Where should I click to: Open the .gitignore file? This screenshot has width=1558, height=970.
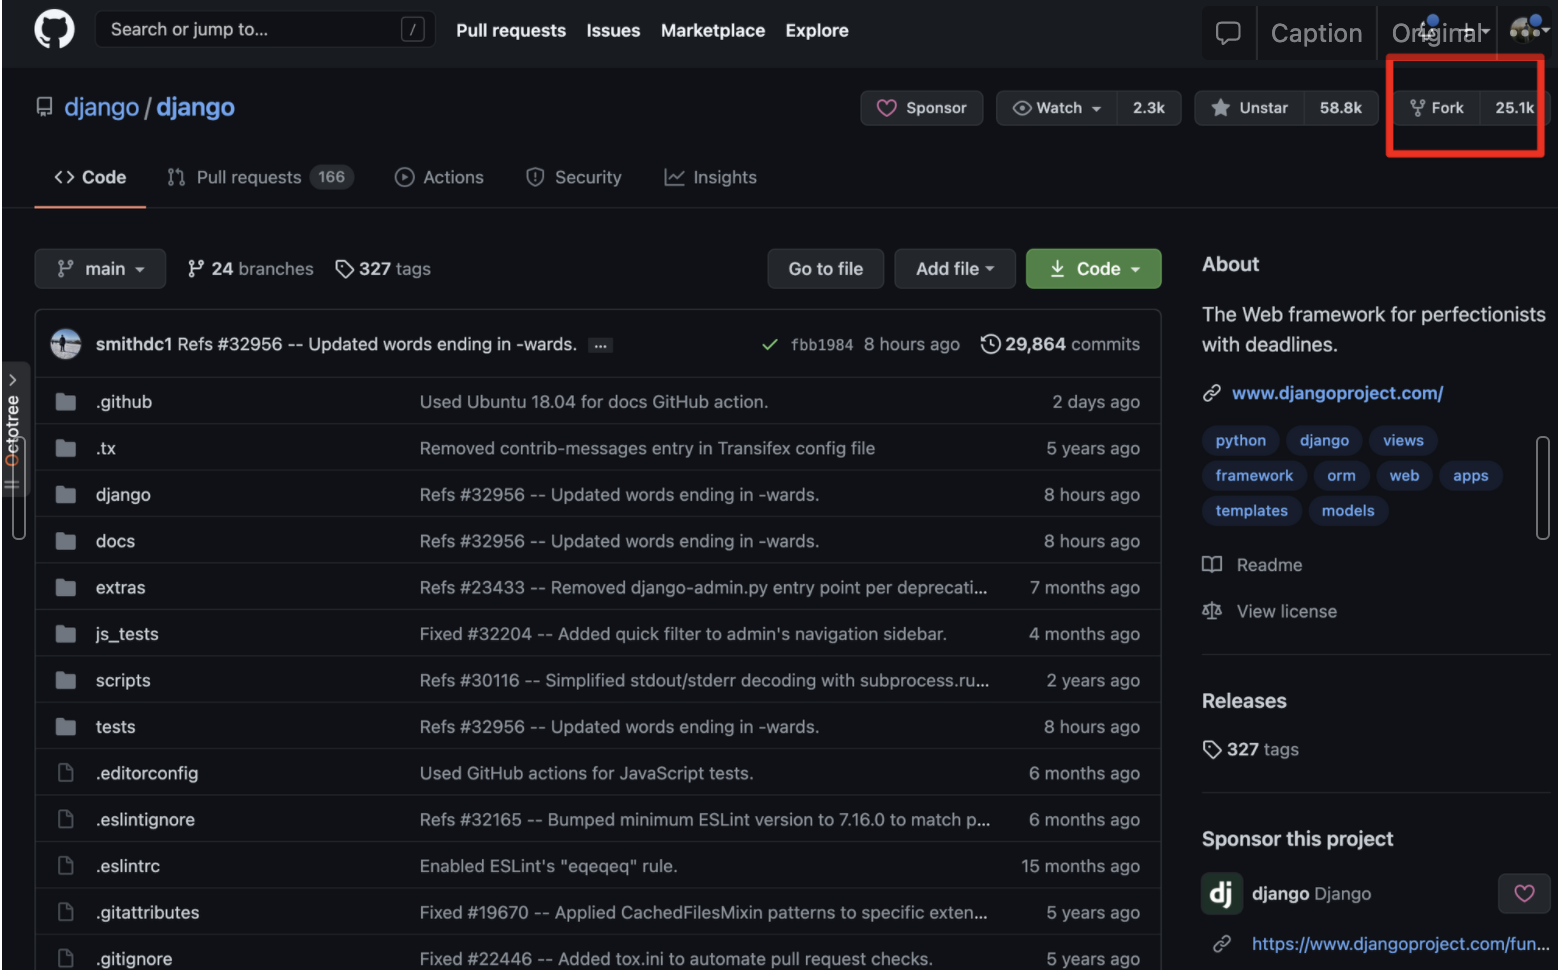pyautogui.click(x=134, y=958)
